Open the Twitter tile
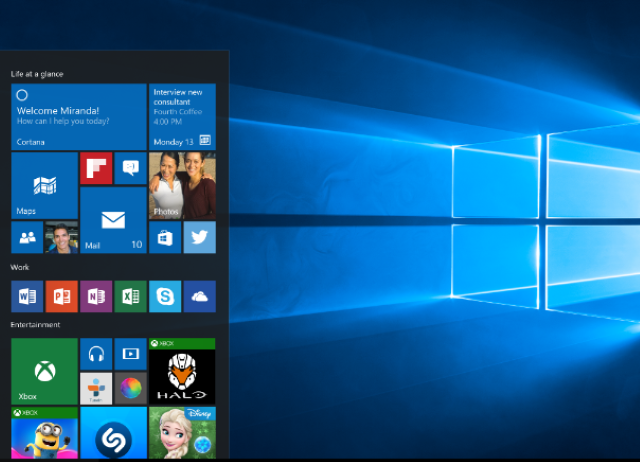The width and height of the screenshot is (640, 462). [x=200, y=237]
